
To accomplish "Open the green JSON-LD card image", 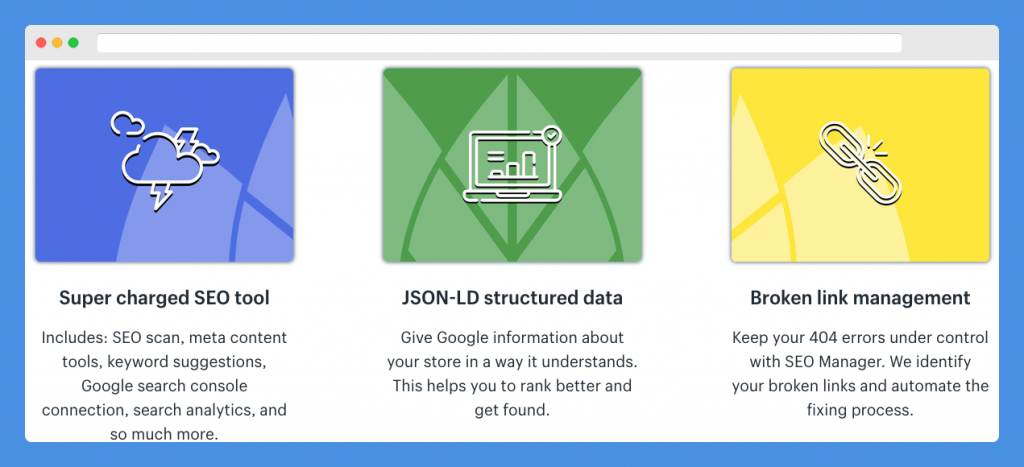I will [x=512, y=165].
